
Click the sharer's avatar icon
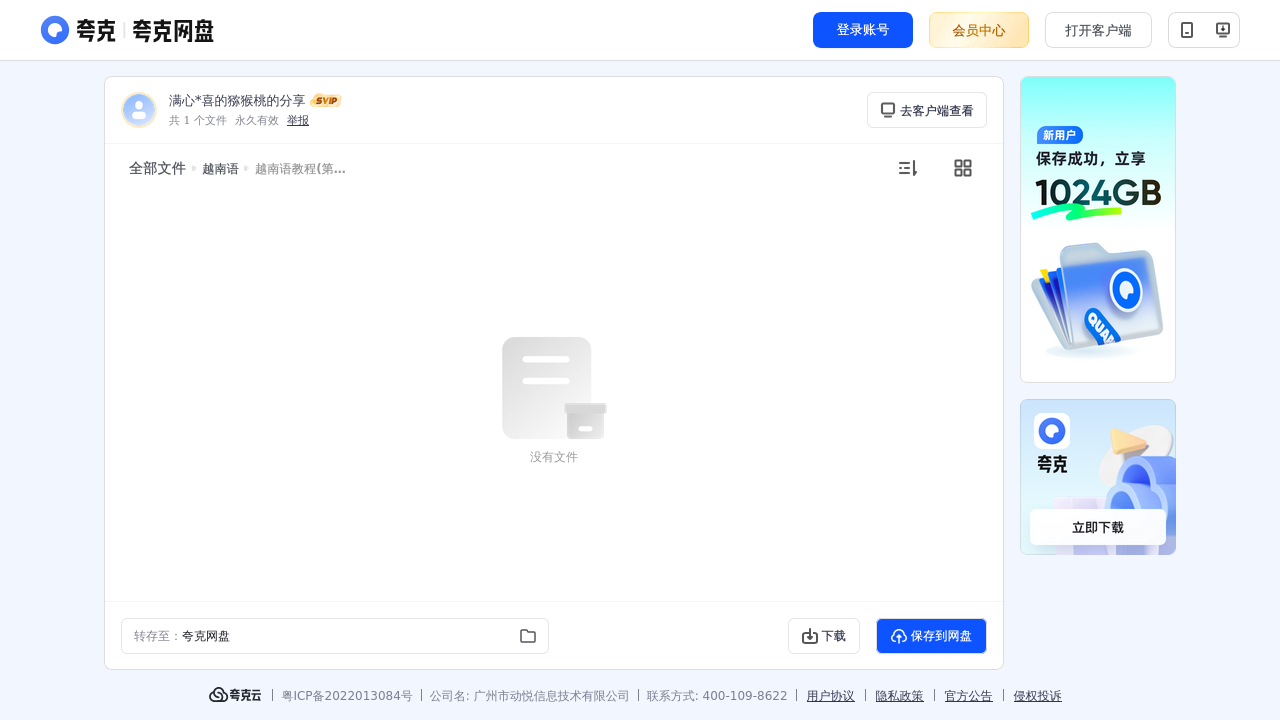139,110
